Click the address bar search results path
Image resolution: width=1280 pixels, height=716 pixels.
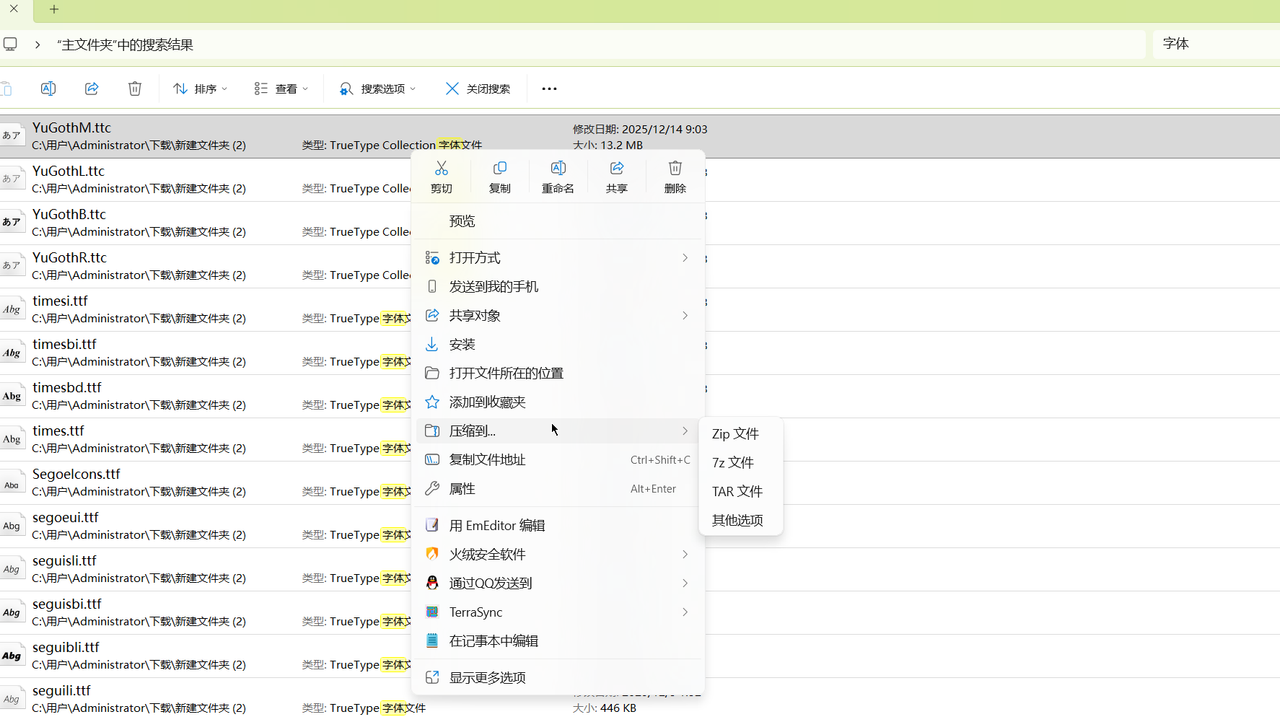[125, 45]
